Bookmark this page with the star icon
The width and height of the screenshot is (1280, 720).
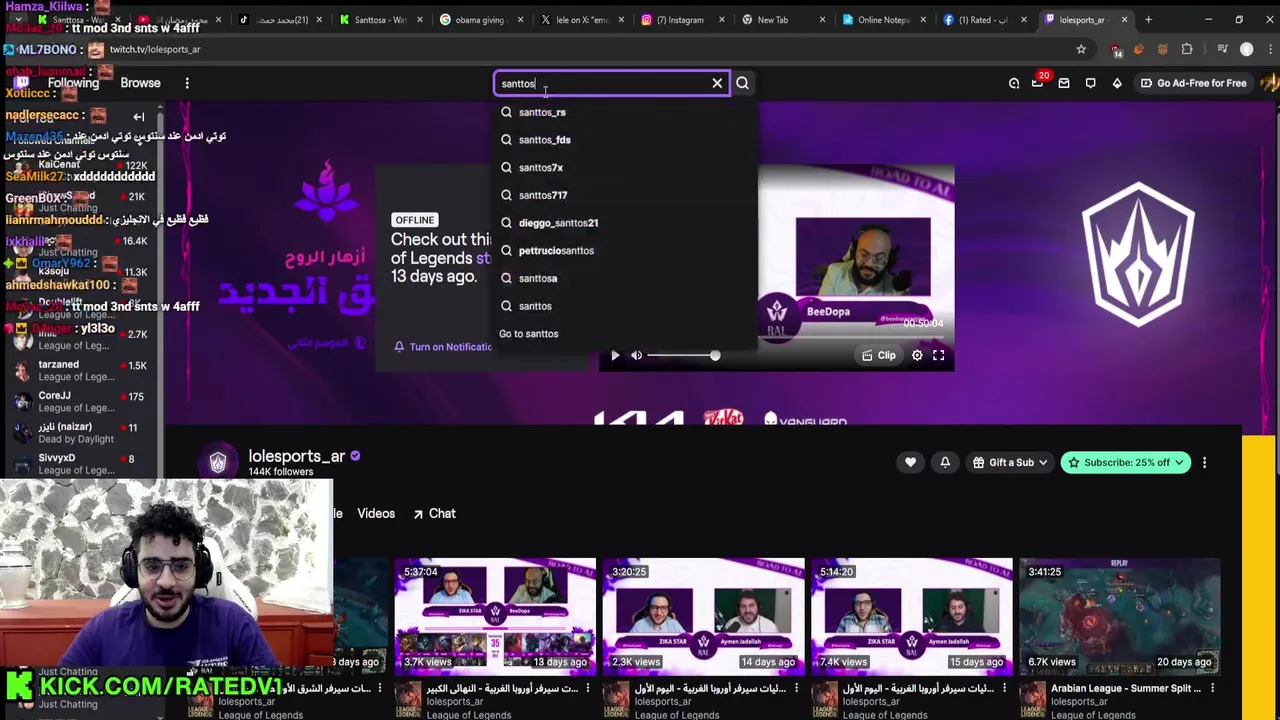[1081, 49]
